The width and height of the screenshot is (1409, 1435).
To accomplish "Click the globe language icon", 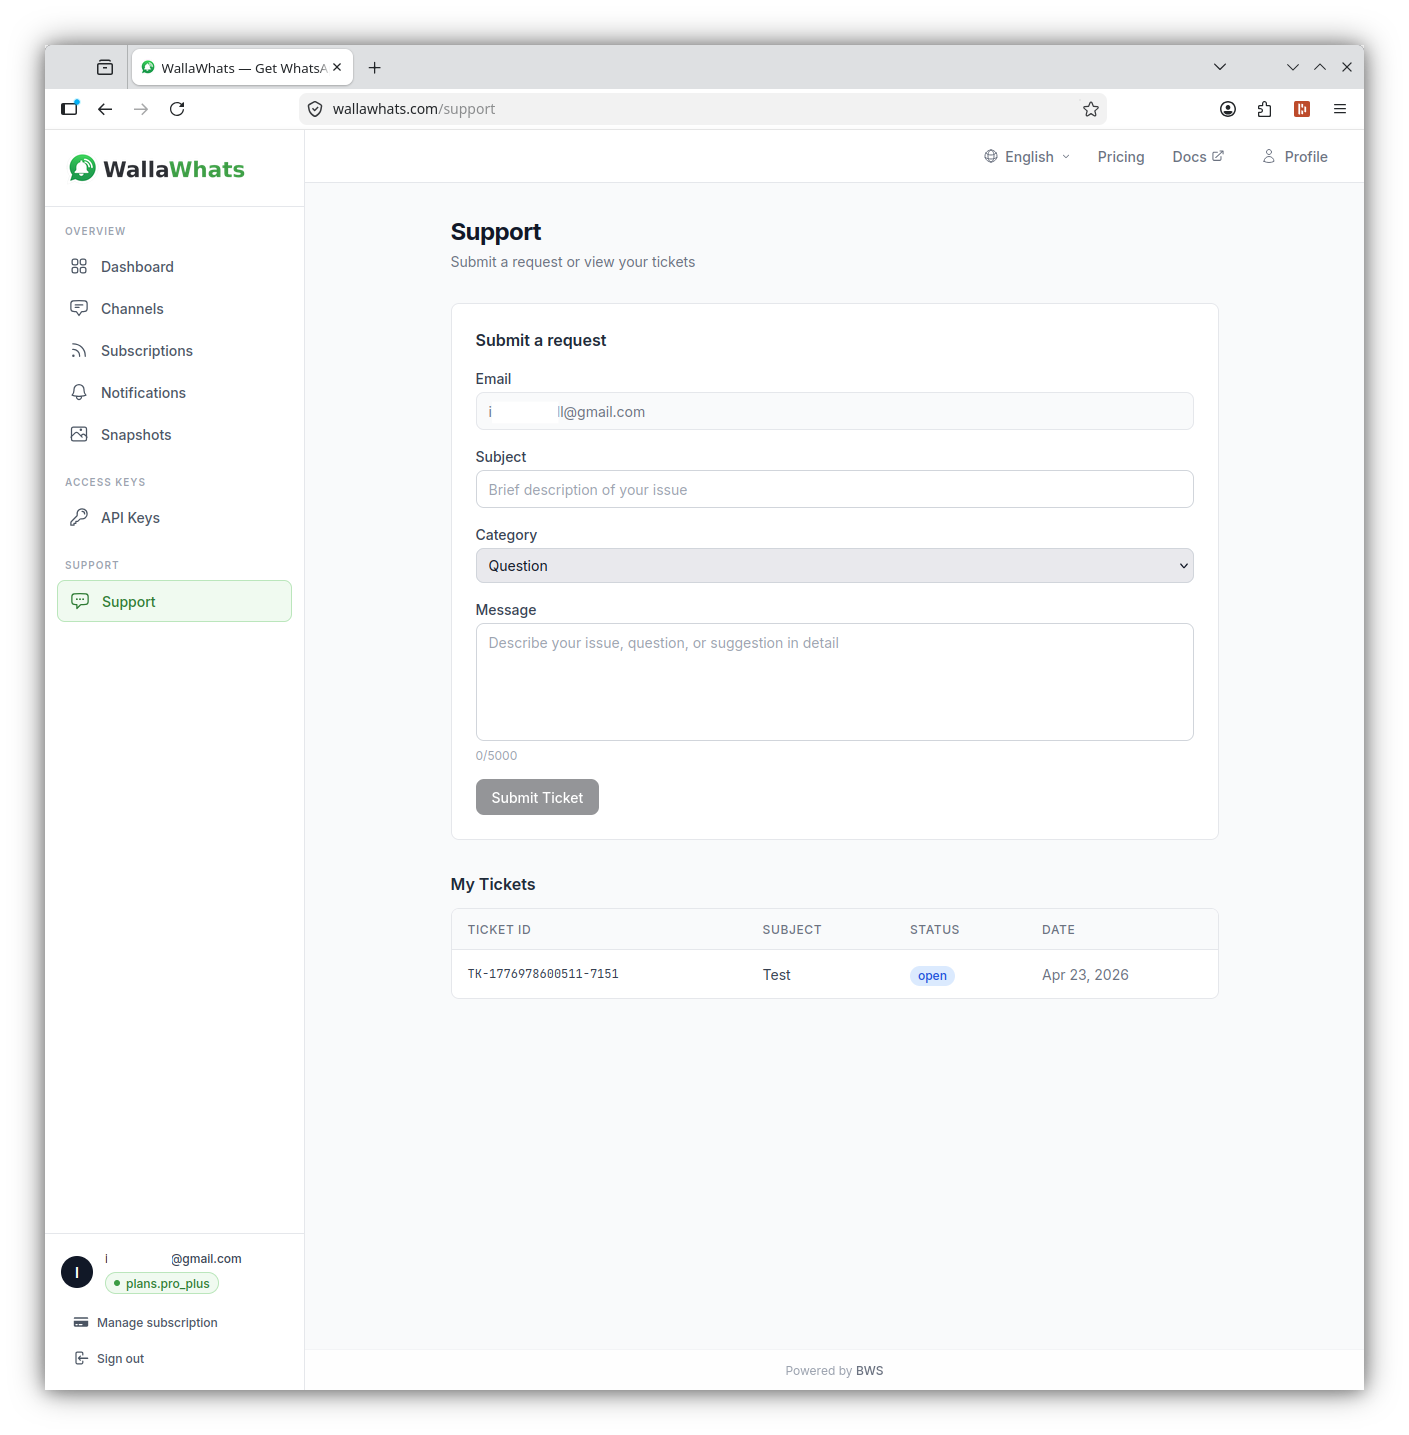I will (x=991, y=156).
